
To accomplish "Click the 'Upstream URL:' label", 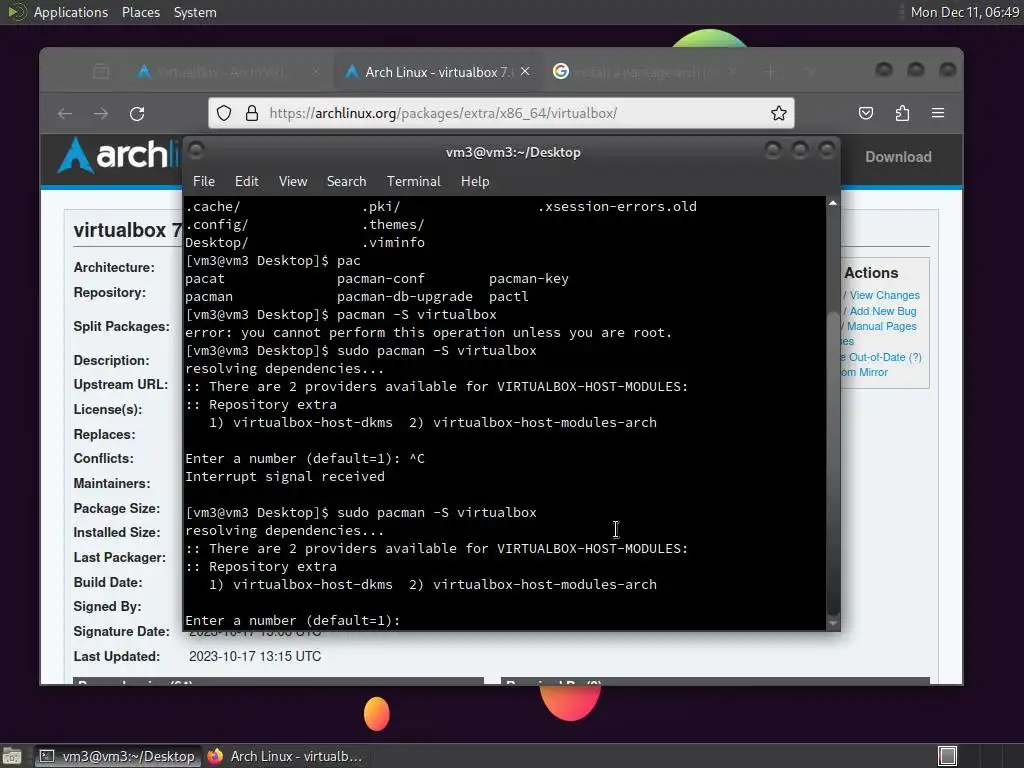I will pyautogui.click(x=120, y=384).
